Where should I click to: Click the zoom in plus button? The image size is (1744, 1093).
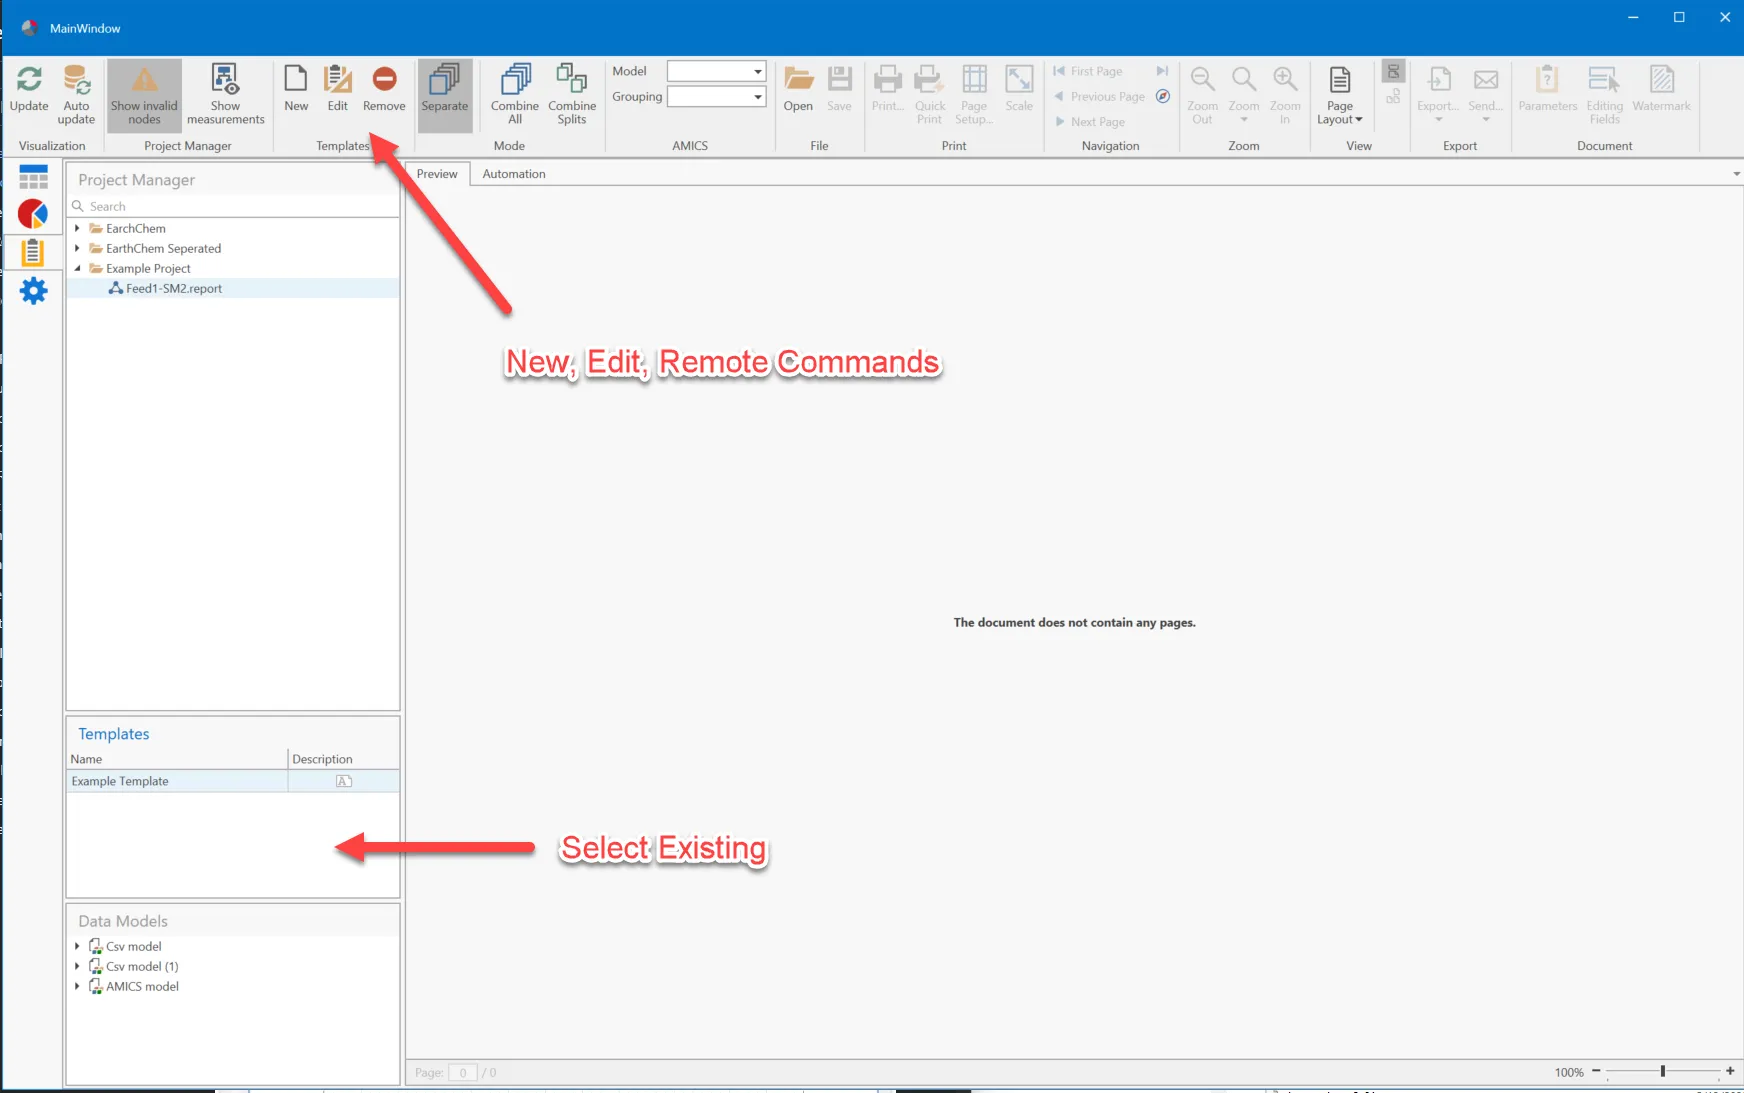click(x=1730, y=1071)
